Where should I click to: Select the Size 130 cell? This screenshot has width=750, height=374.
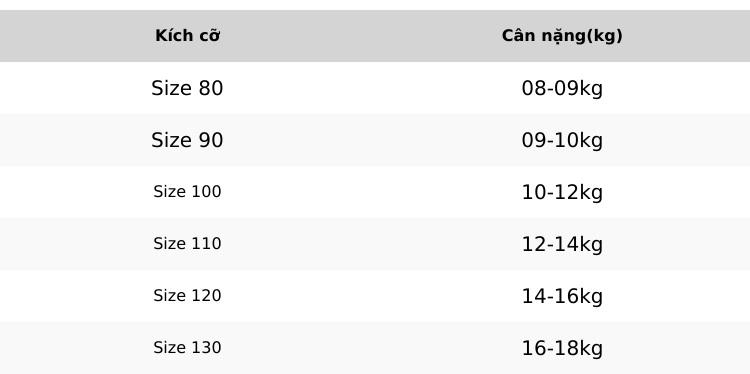pyautogui.click(x=187, y=348)
